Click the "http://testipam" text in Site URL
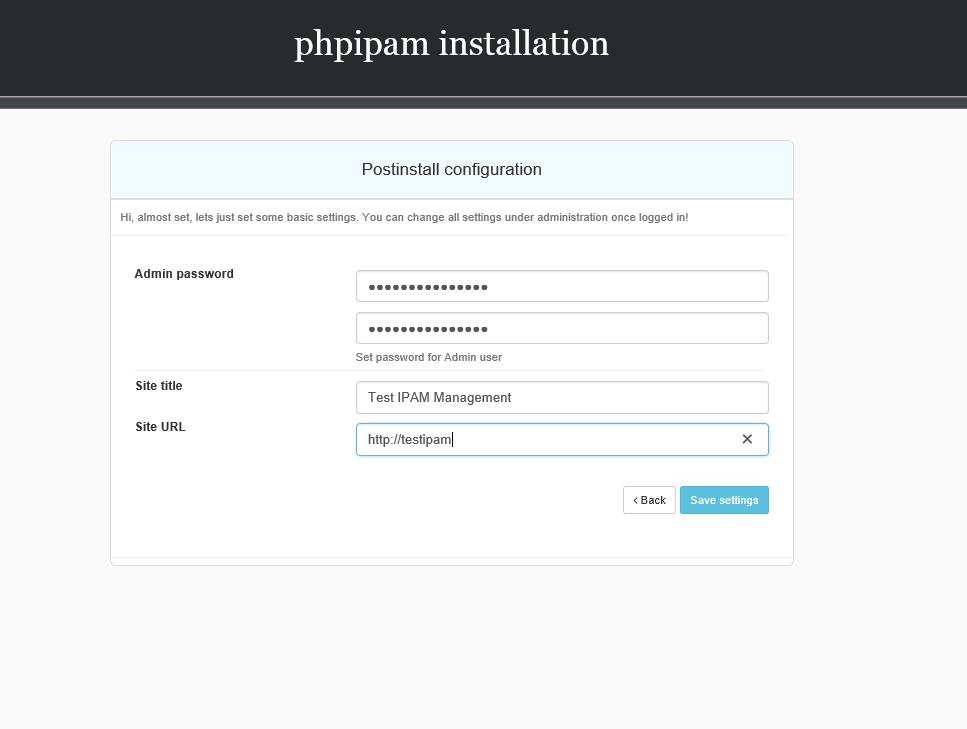Screen dimensions: 967x729 409,440
